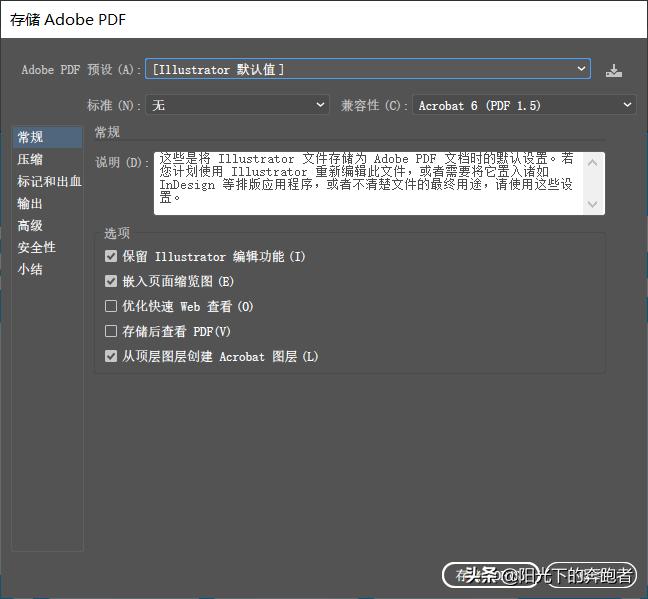The height and width of the screenshot is (599, 648).
Task: Uncheck 保留 Illustrator 编辑功能
Action: pos(111,256)
